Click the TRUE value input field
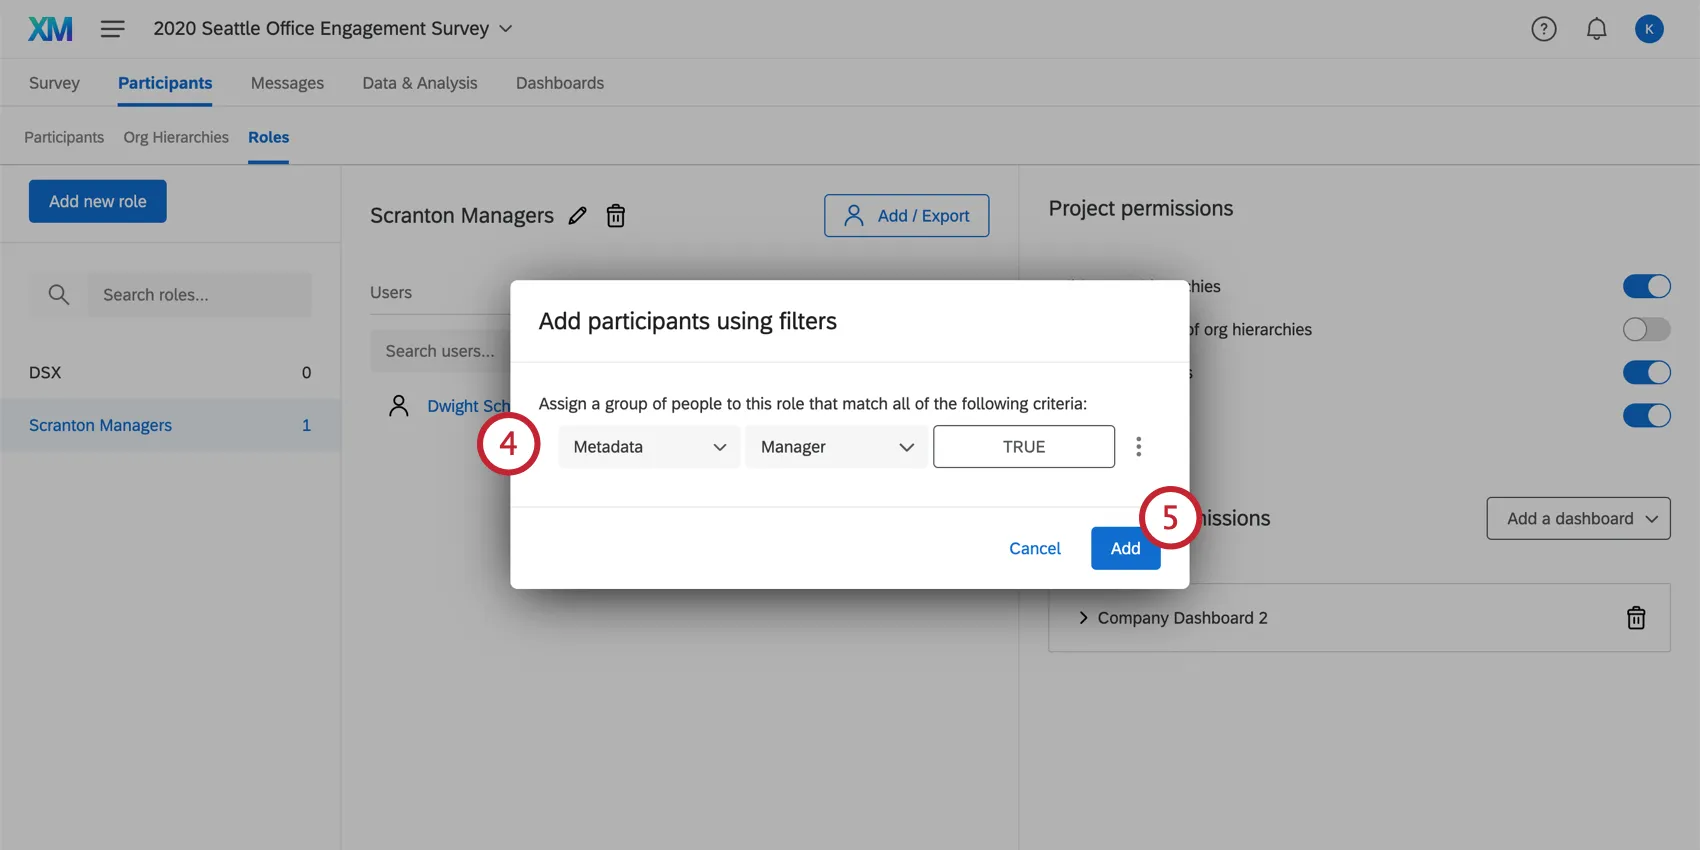Viewport: 1700px width, 850px height. pyautogui.click(x=1023, y=447)
